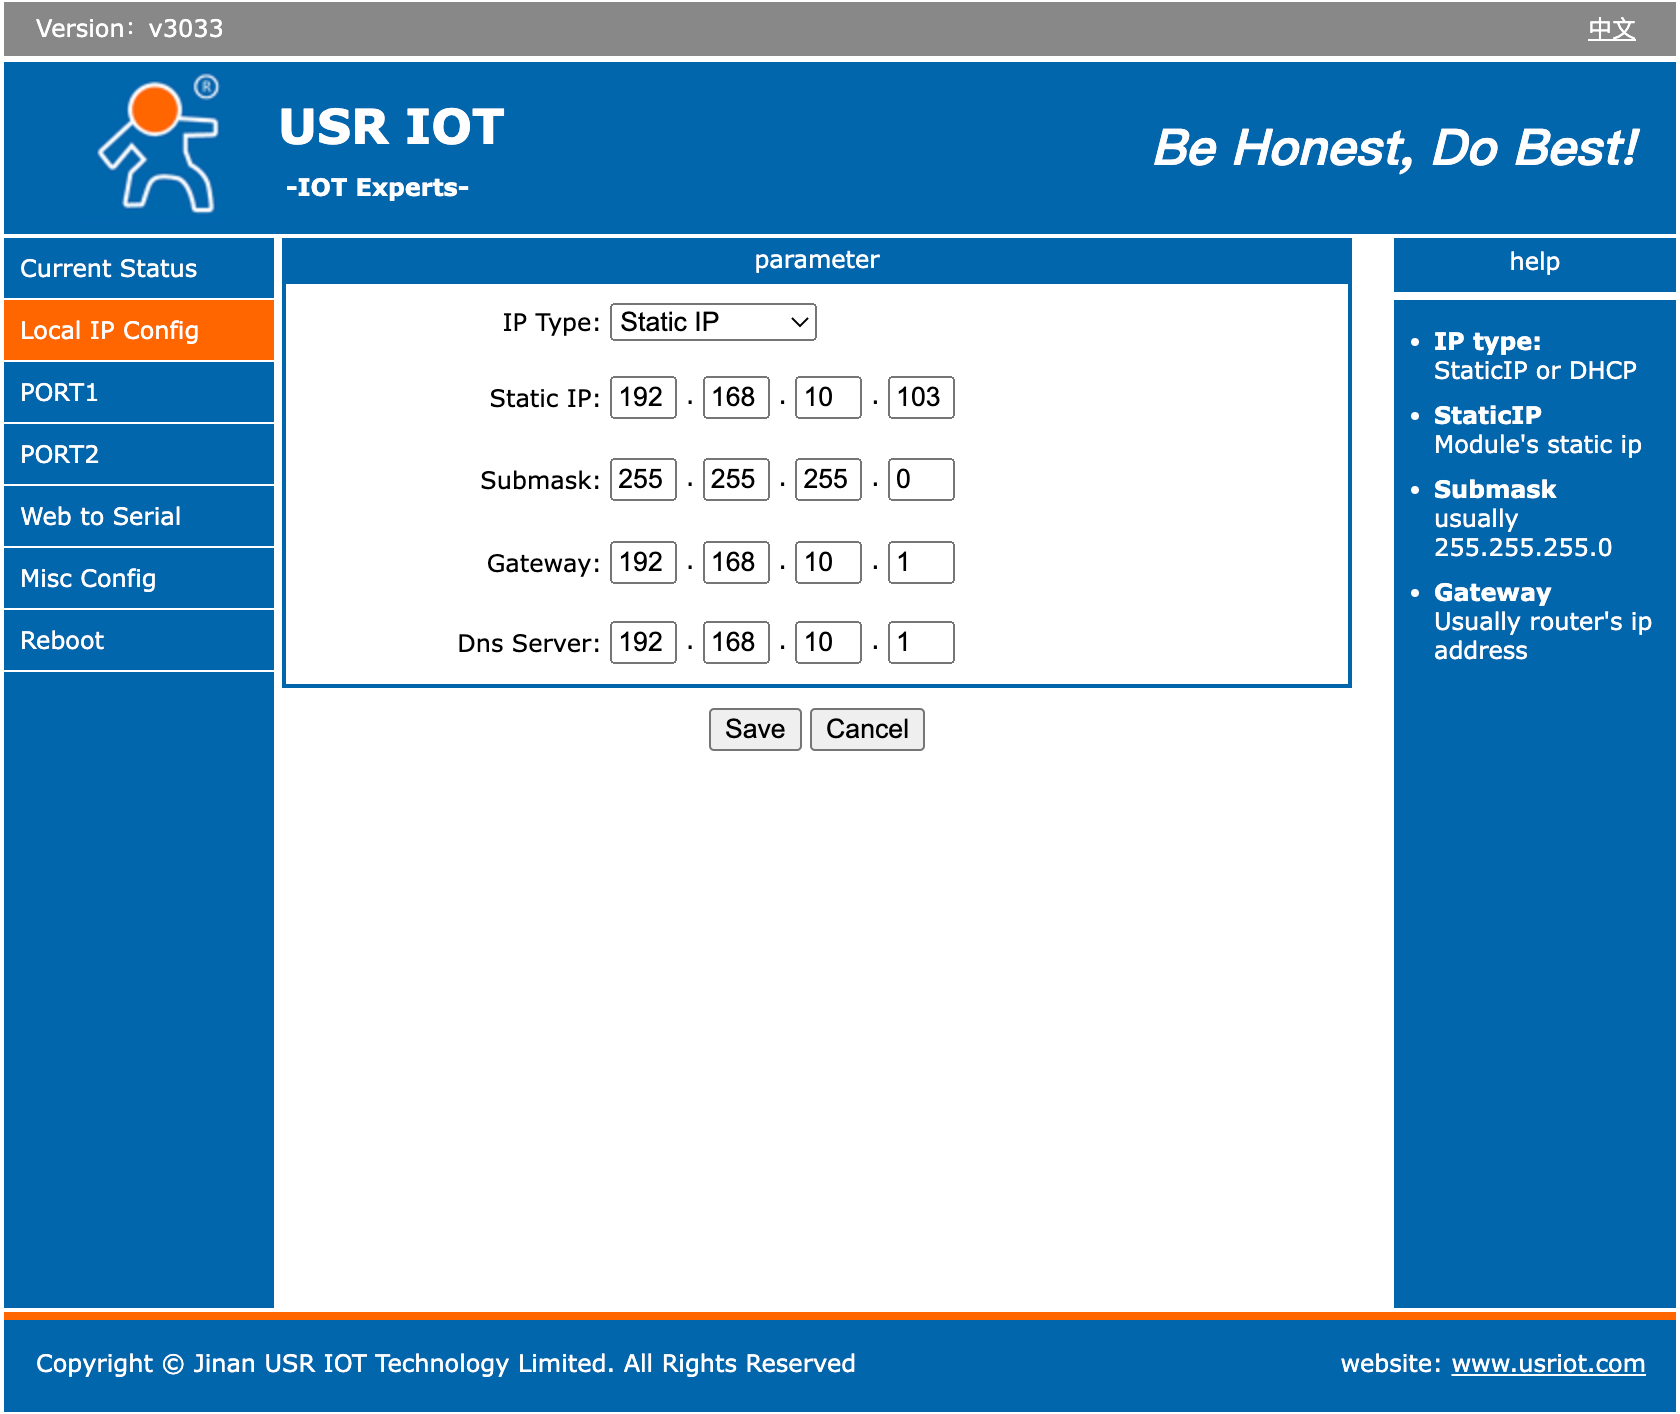This screenshot has height=1414, width=1680.
Task: Click the USR IOT running-man logo
Action: [x=160, y=145]
